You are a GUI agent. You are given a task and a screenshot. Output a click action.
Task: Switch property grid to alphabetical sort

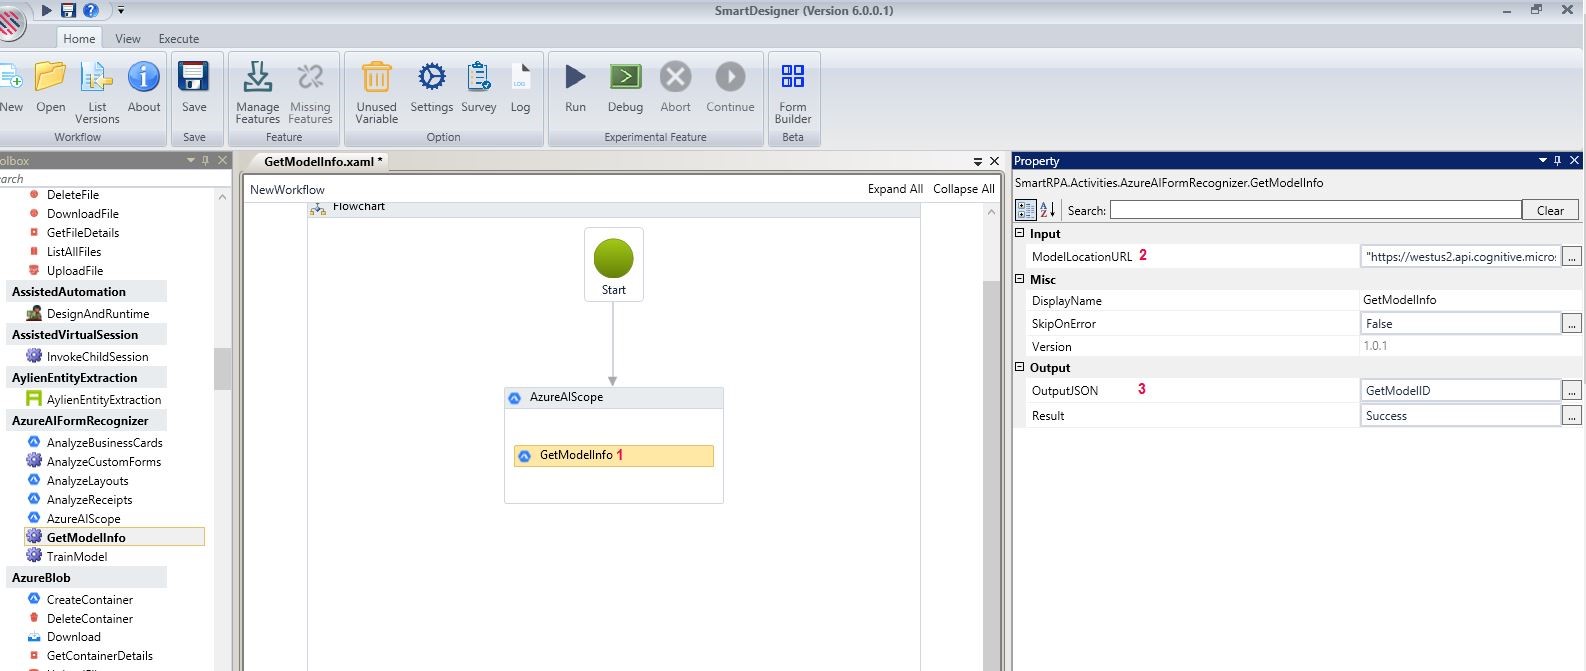pos(1048,210)
